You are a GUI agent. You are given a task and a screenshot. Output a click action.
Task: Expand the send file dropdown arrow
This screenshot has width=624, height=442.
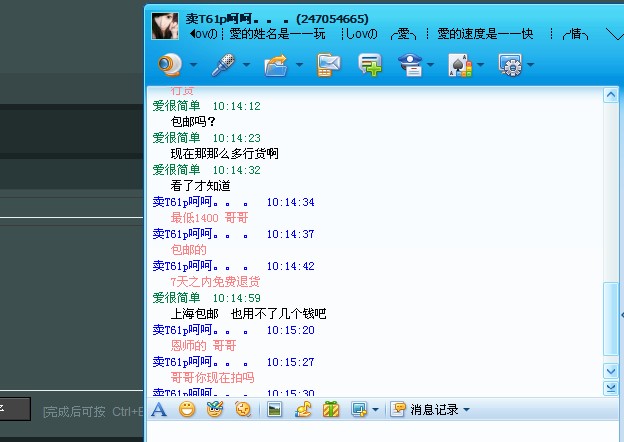pyautogui.click(x=299, y=67)
